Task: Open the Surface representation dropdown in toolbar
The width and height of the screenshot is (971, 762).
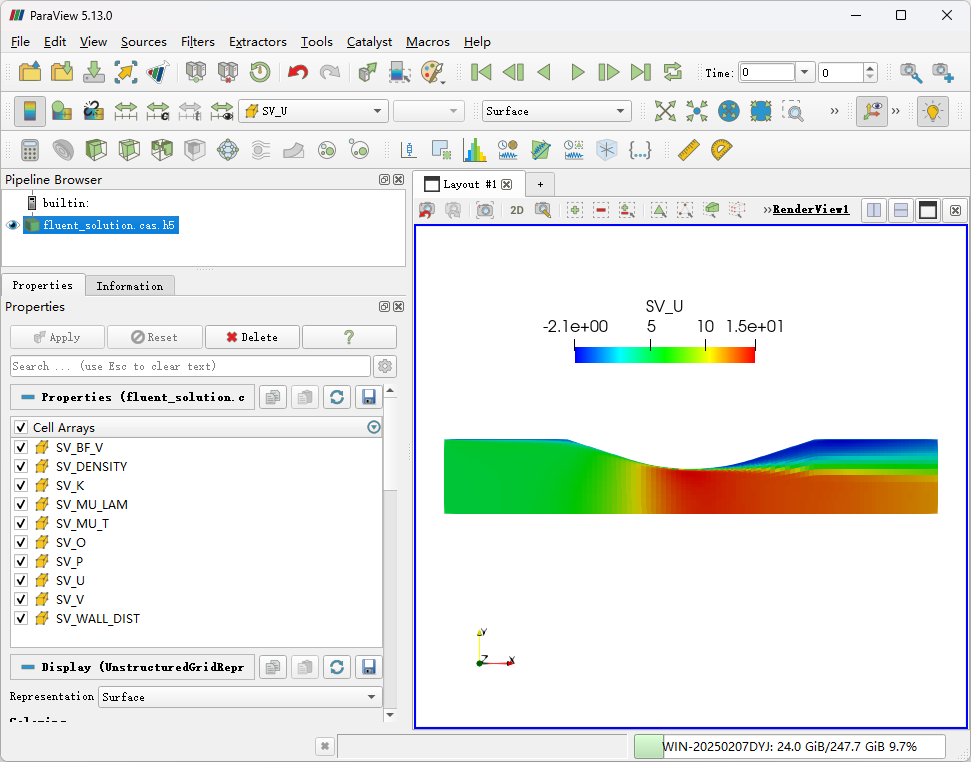Action: [x=556, y=111]
